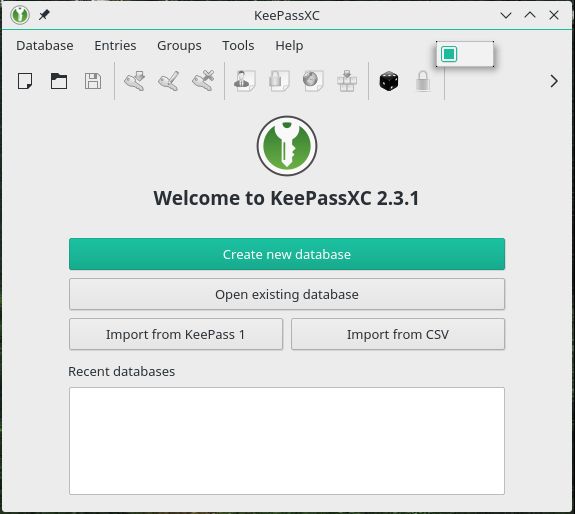This screenshot has height=514, width=575.
Task: Click the Copy URL globe icon
Action: click(x=313, y=81)
